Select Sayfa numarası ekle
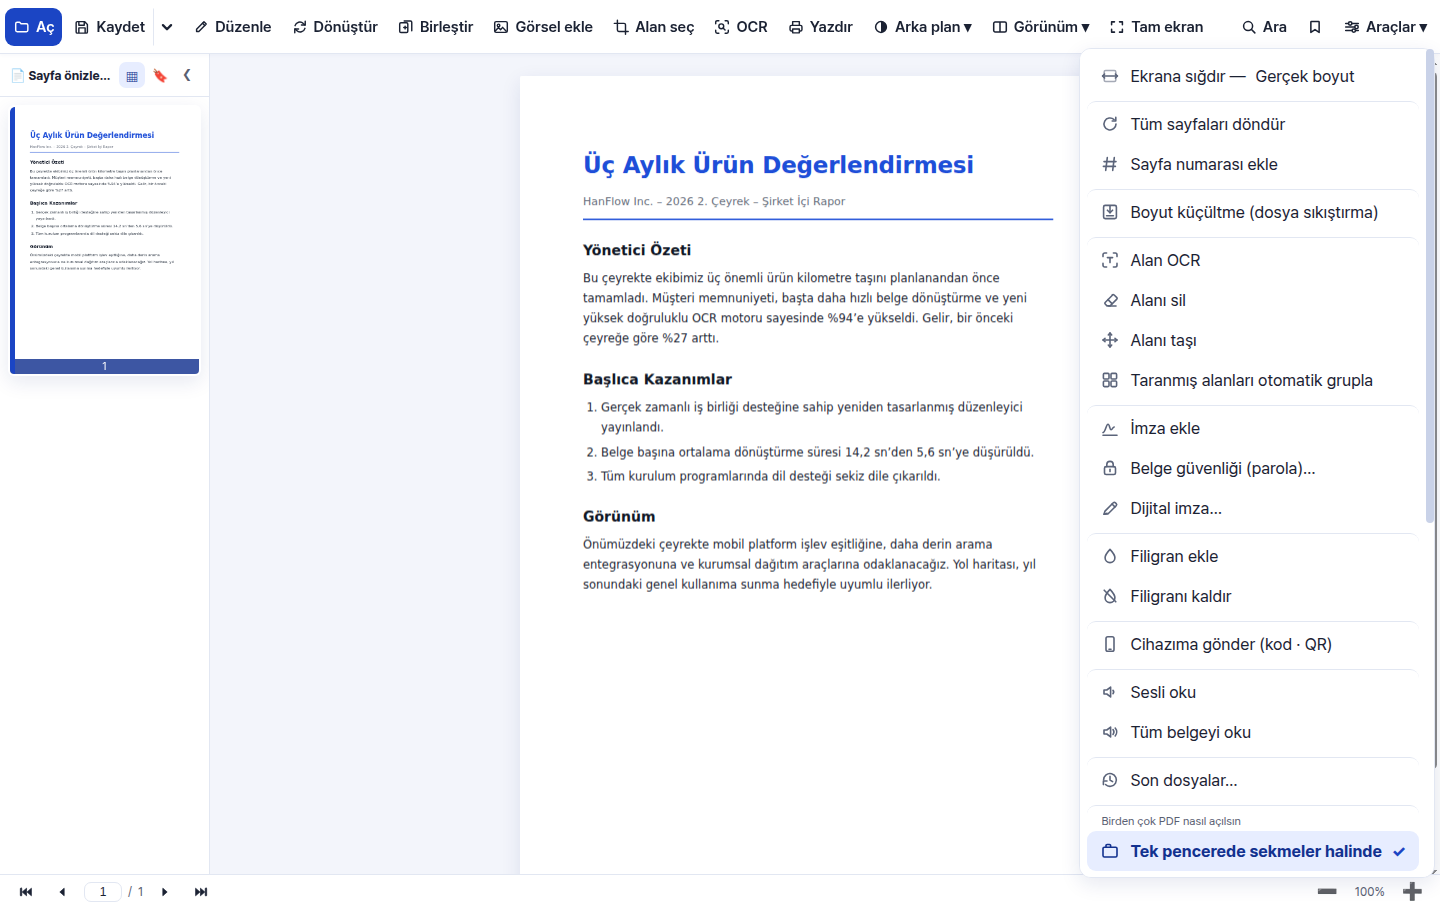The image size is (1440, 908). 1253,164
